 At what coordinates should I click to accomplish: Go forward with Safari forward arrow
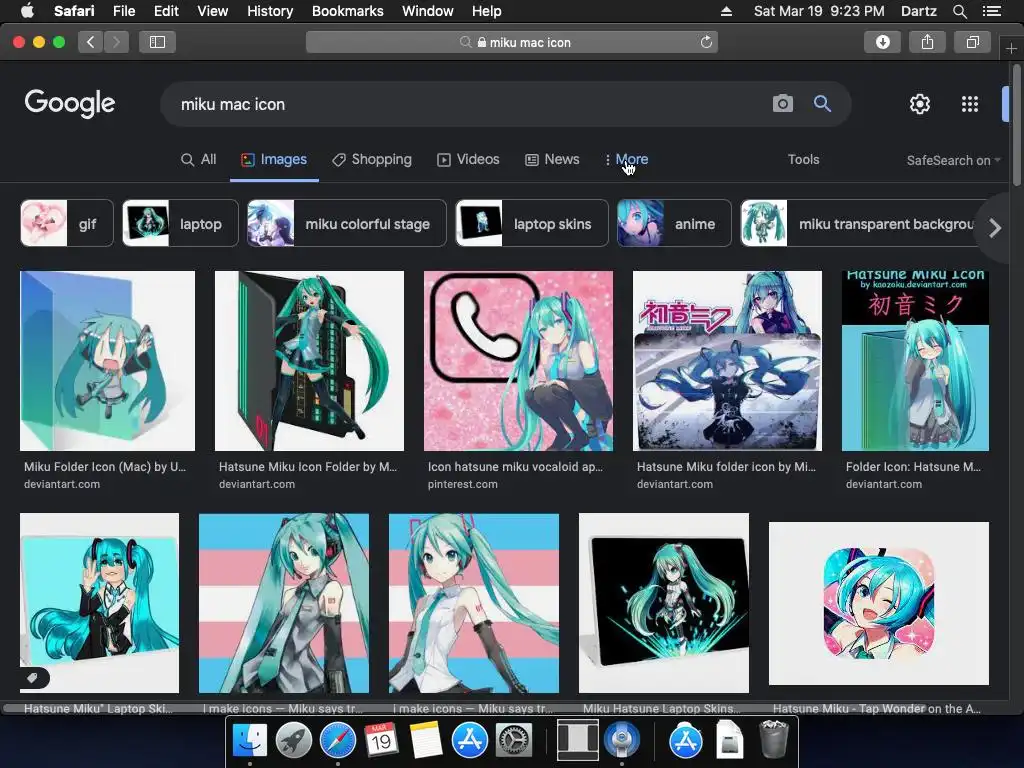116,42
